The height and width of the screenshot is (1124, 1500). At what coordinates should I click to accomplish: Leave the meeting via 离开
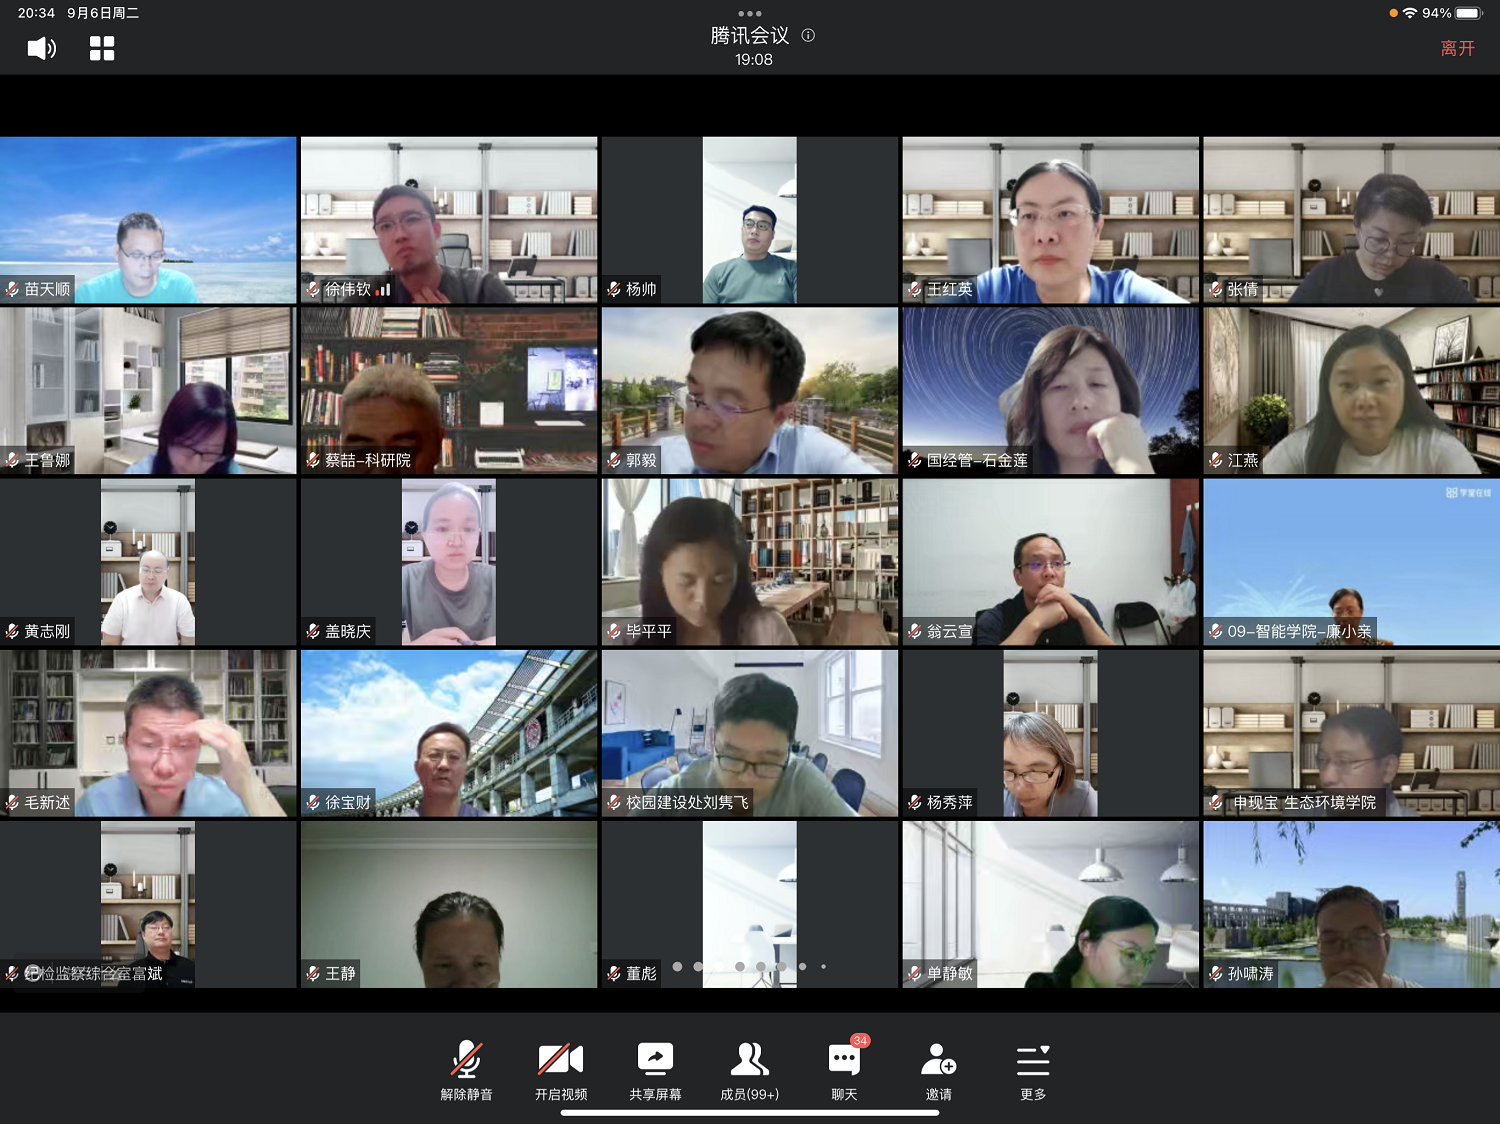point(1457,48)
